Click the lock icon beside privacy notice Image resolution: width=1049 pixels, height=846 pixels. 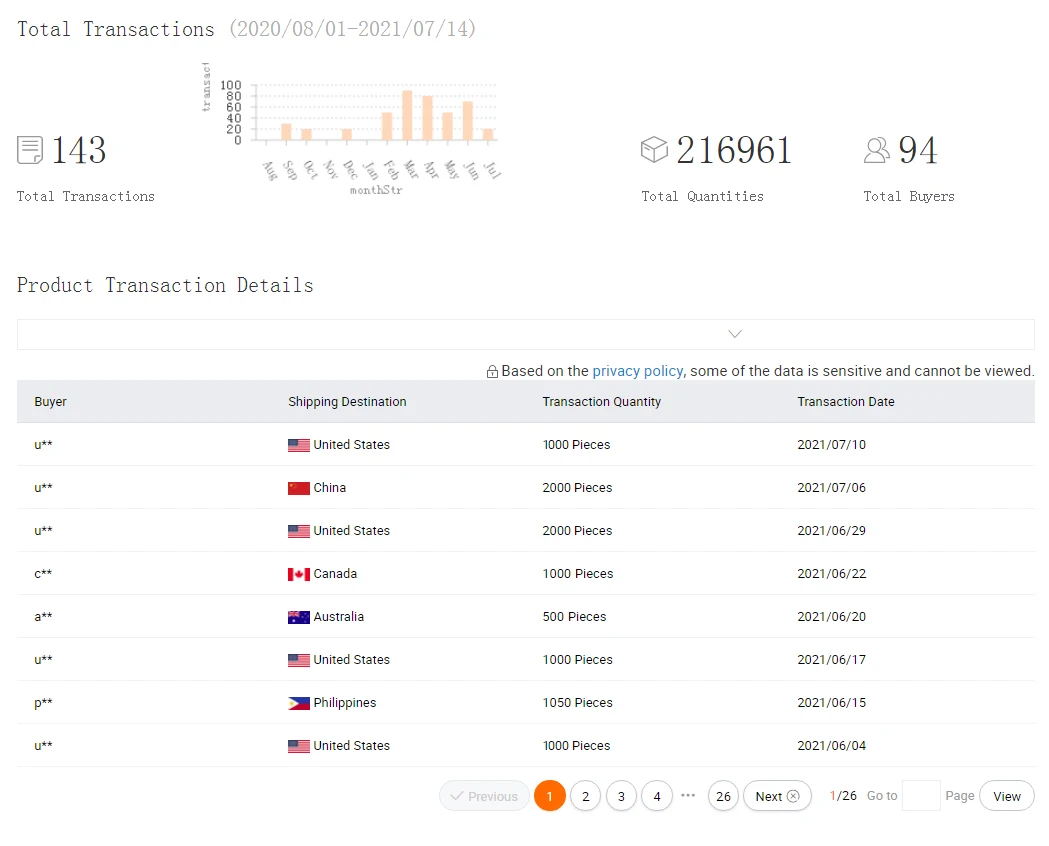click(492, 372)
